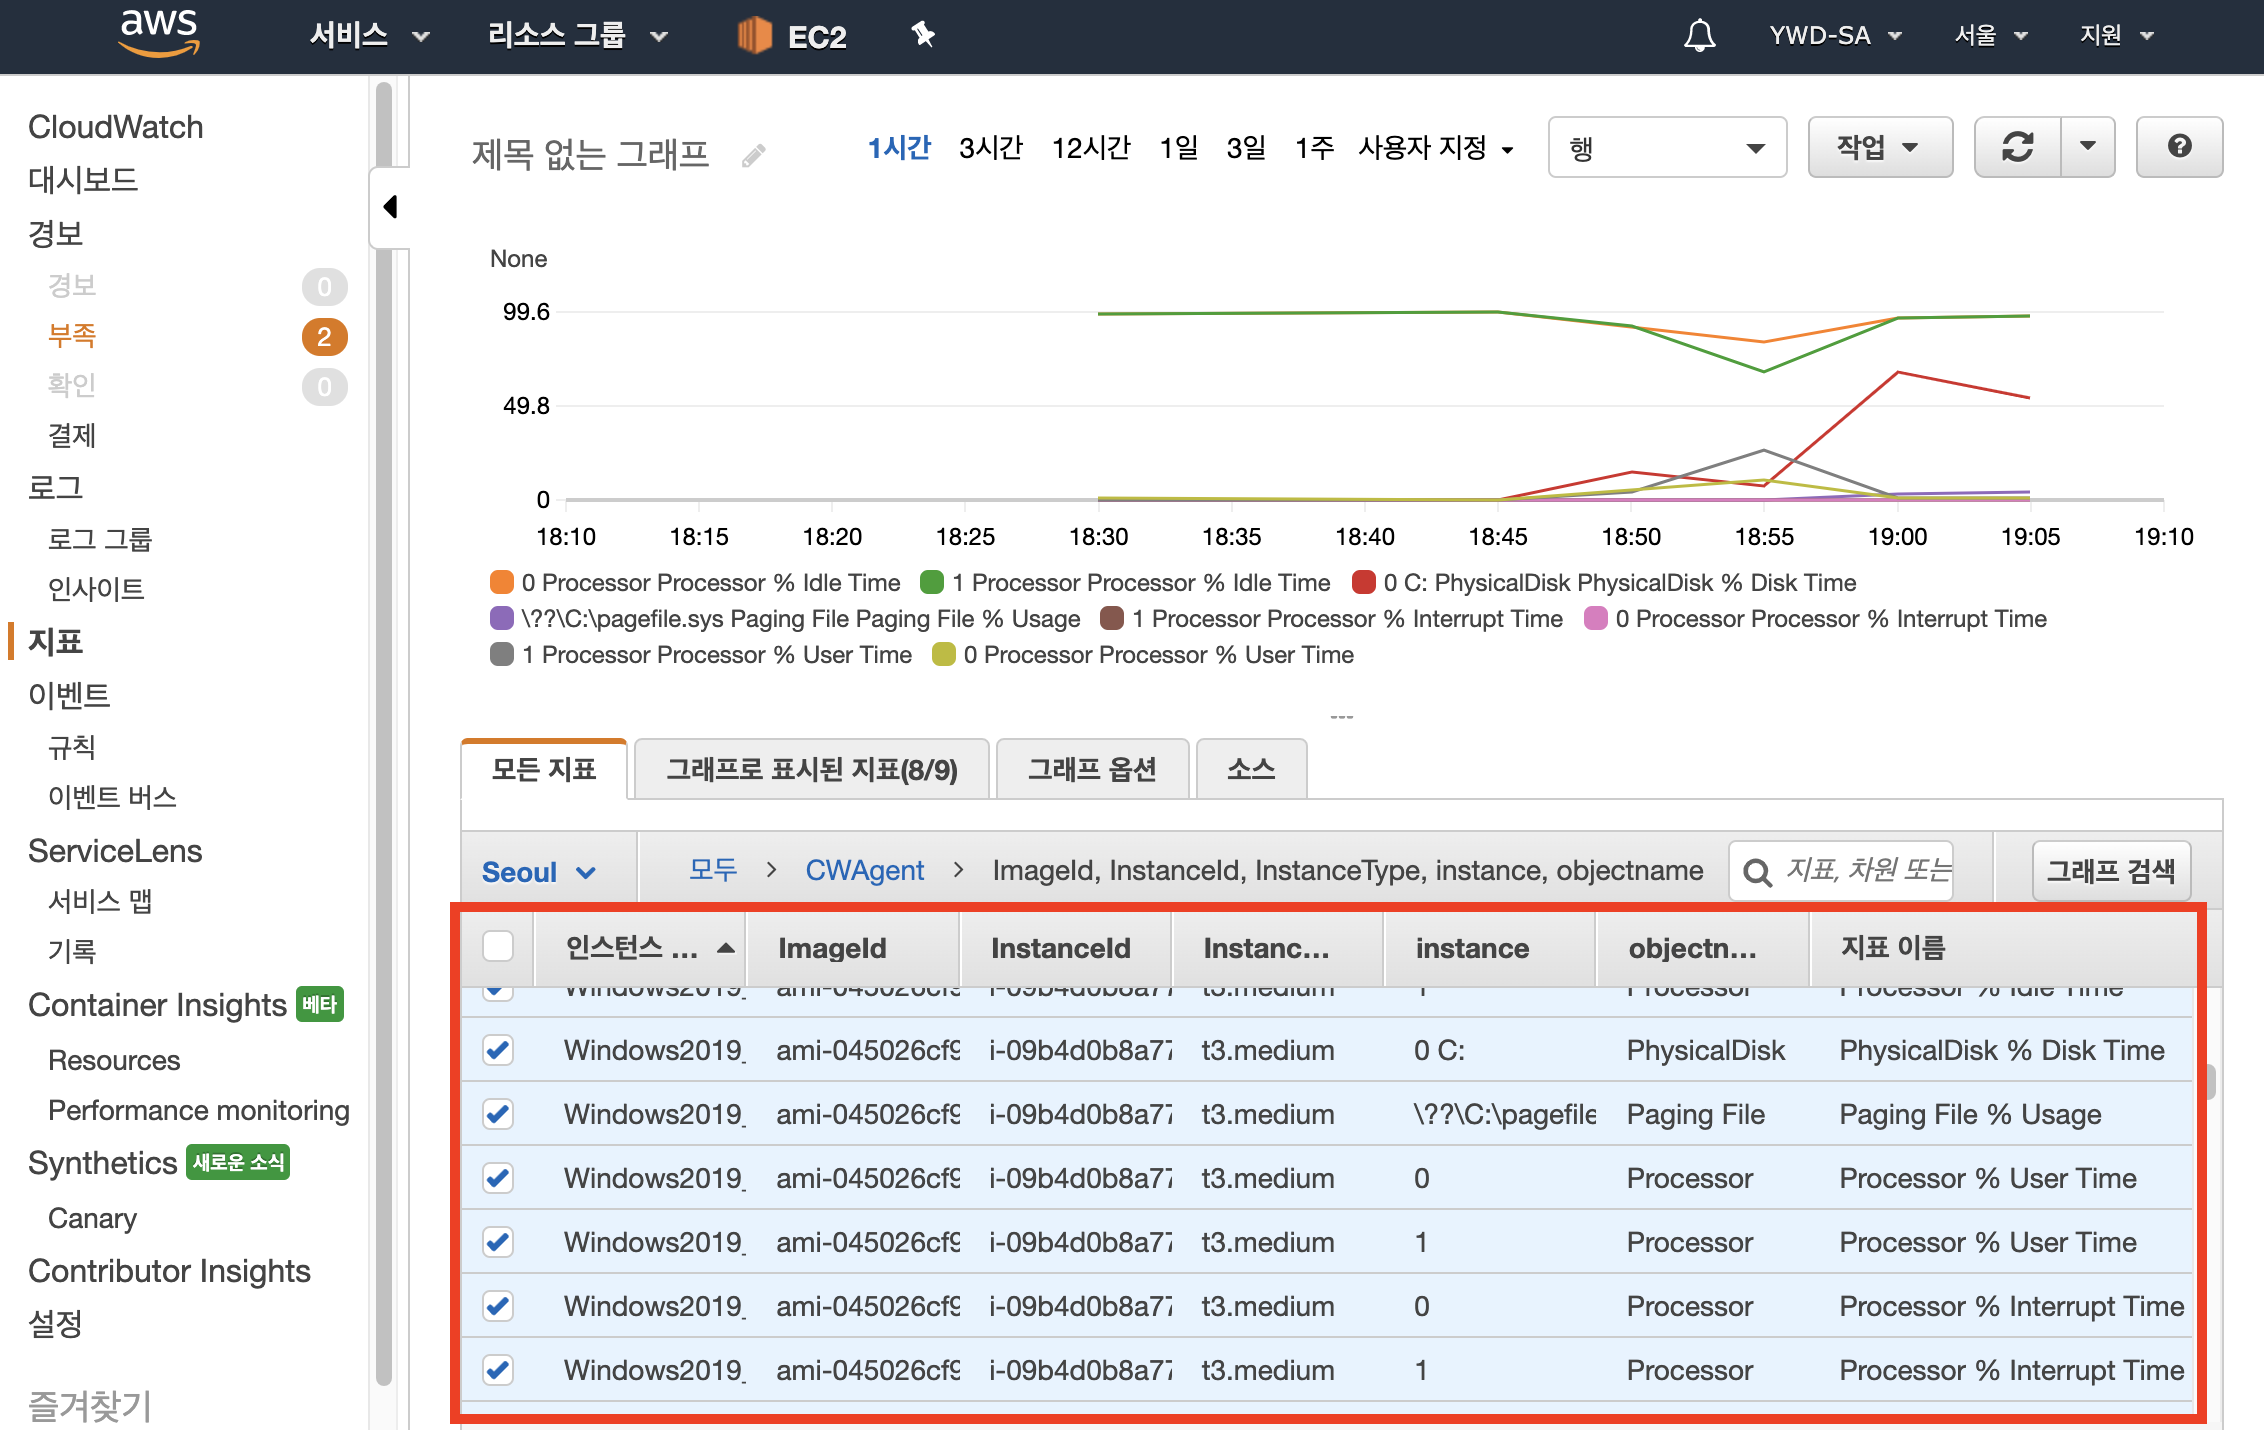Open the 소스 tab
The image size is (2264, 1430).
click(x=1250, y=769)
